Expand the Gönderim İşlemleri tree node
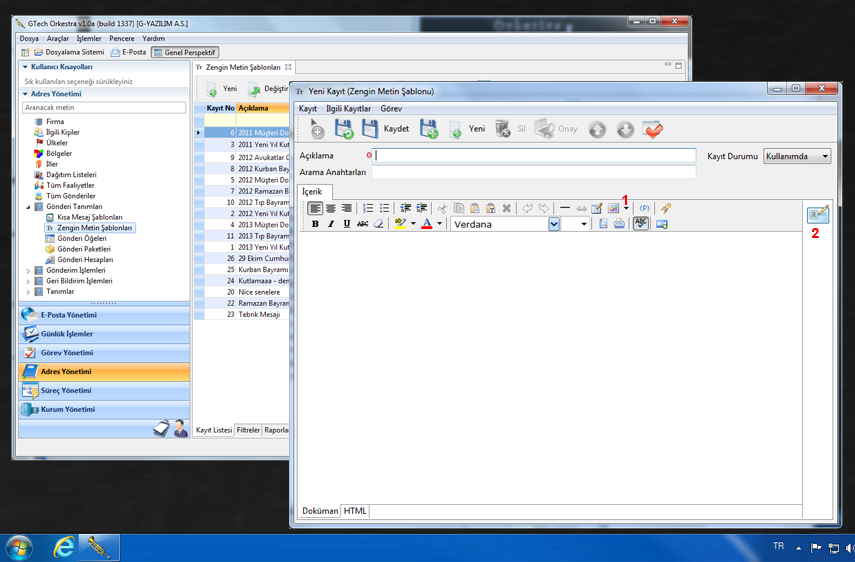855x562 pixels. point(28,271)
